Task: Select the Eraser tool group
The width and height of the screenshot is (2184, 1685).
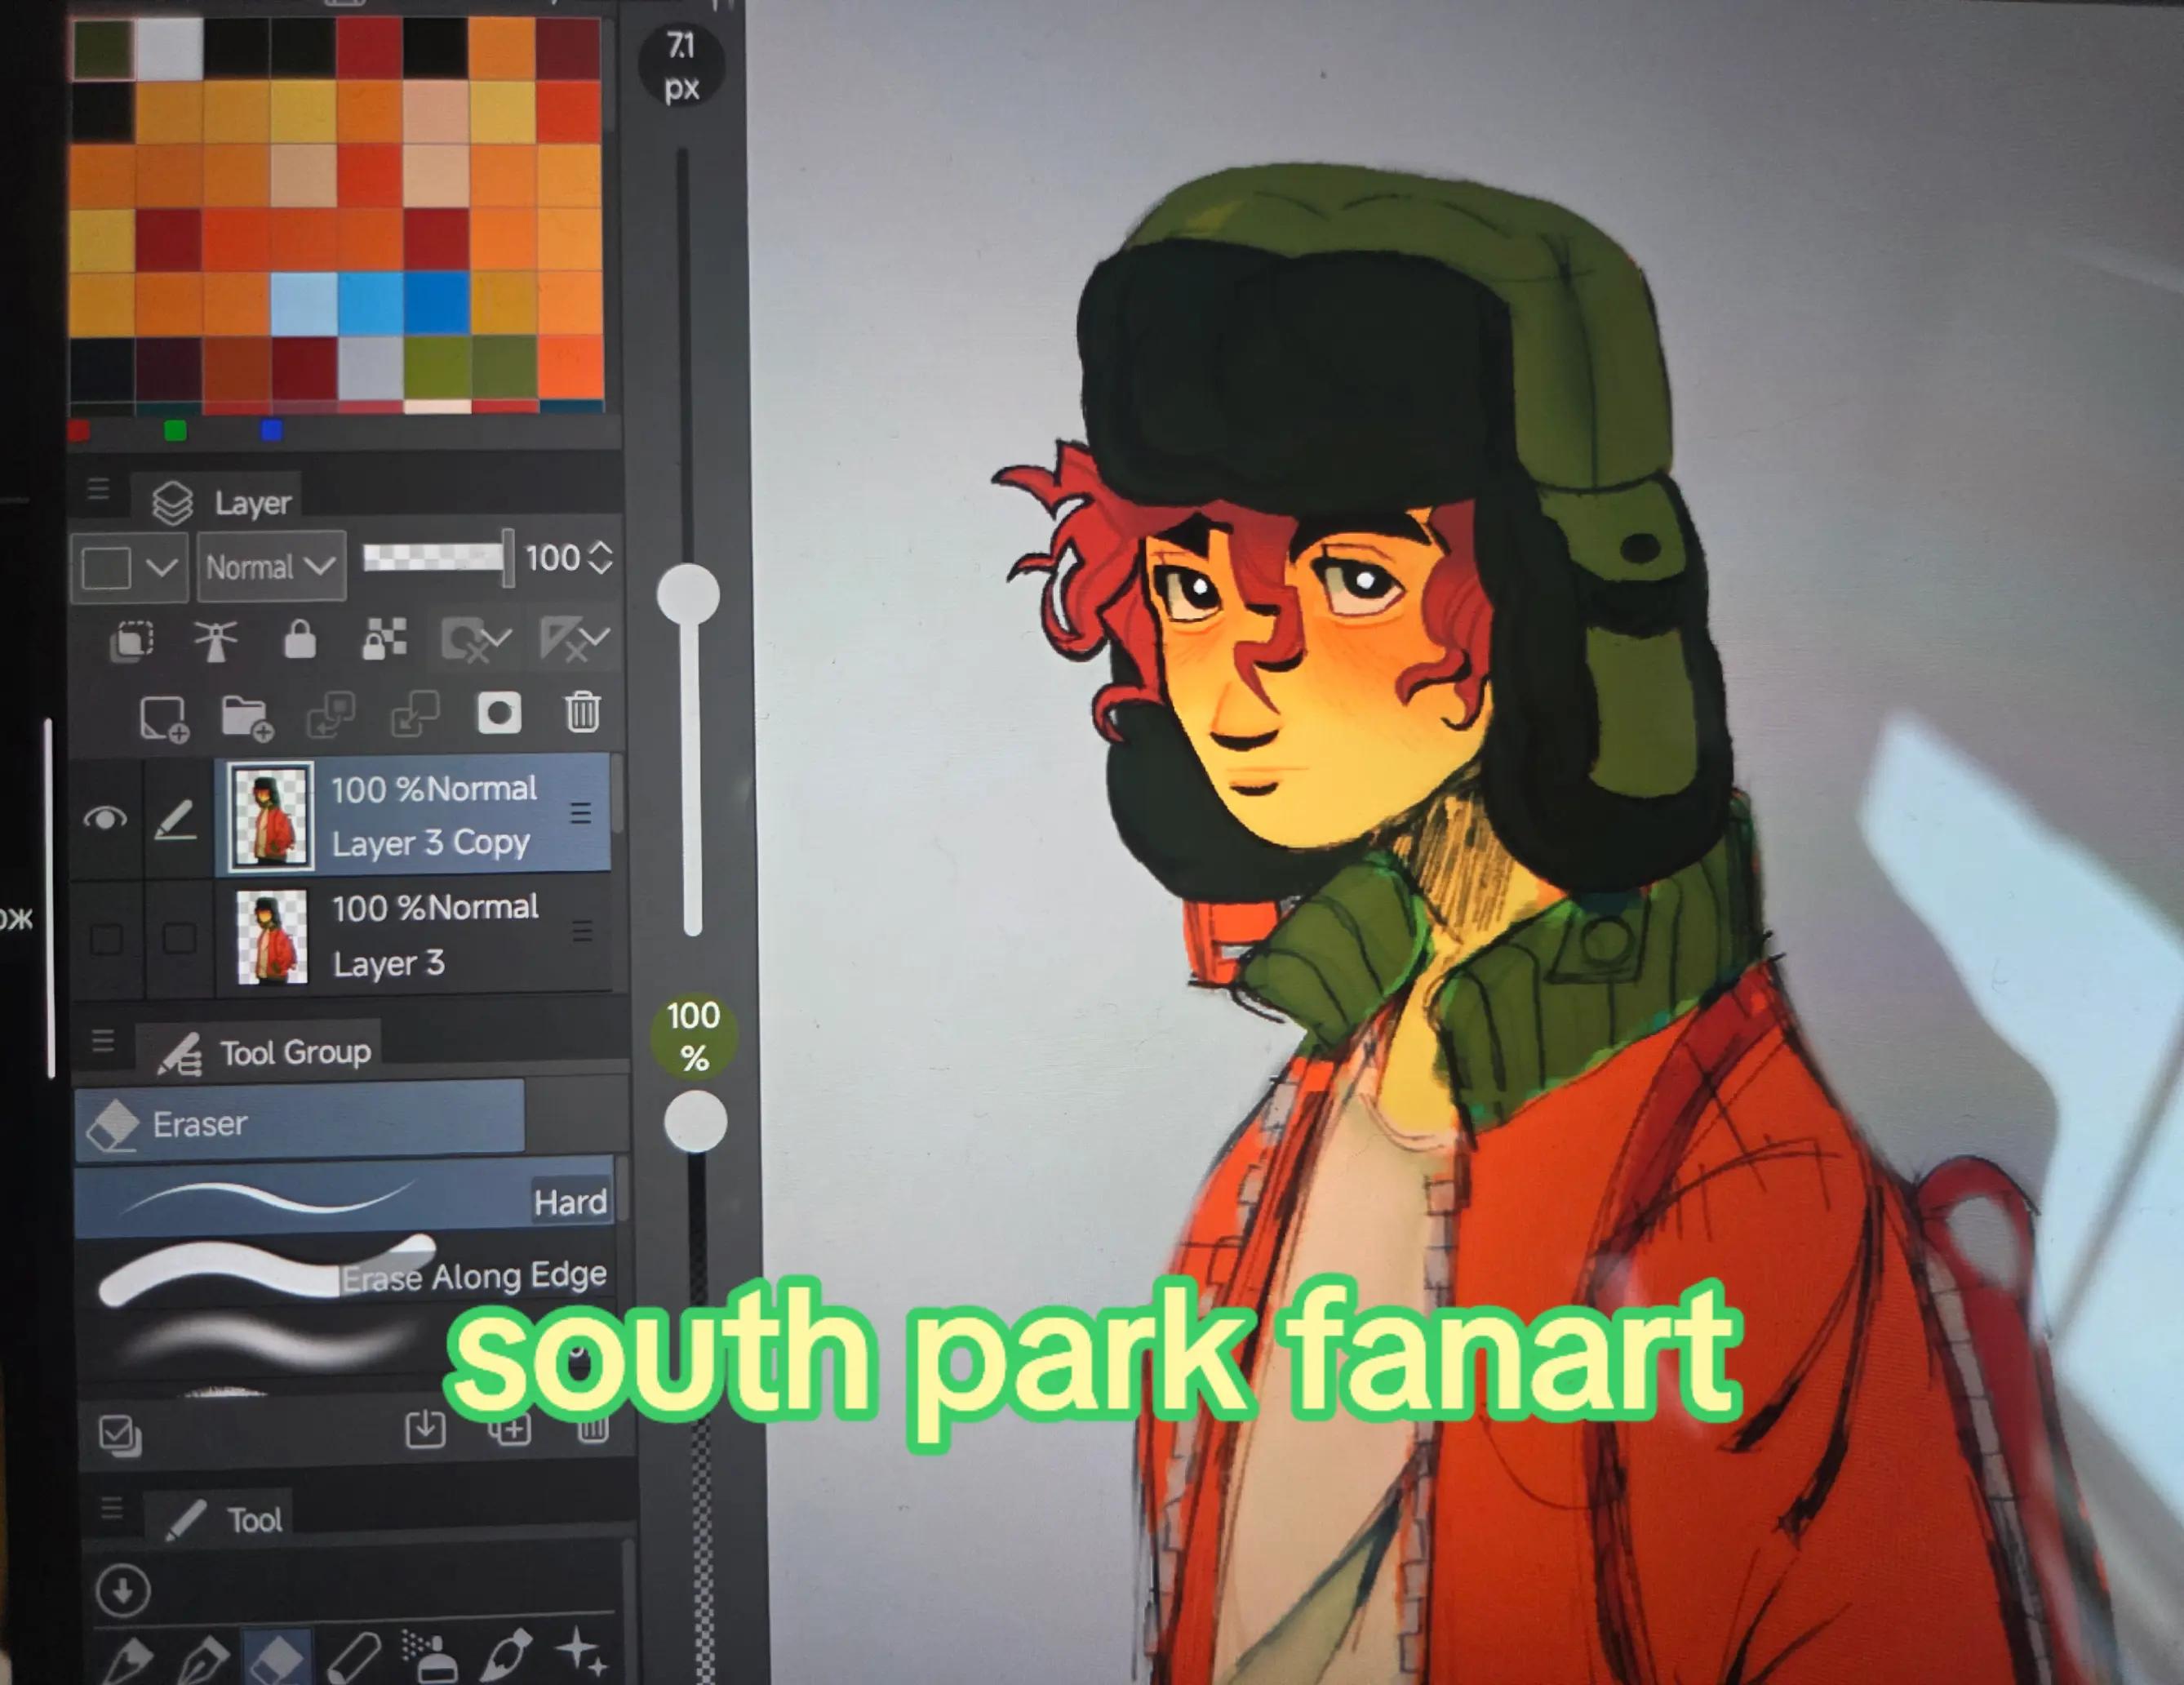Action: click(x=299, y=1122)
